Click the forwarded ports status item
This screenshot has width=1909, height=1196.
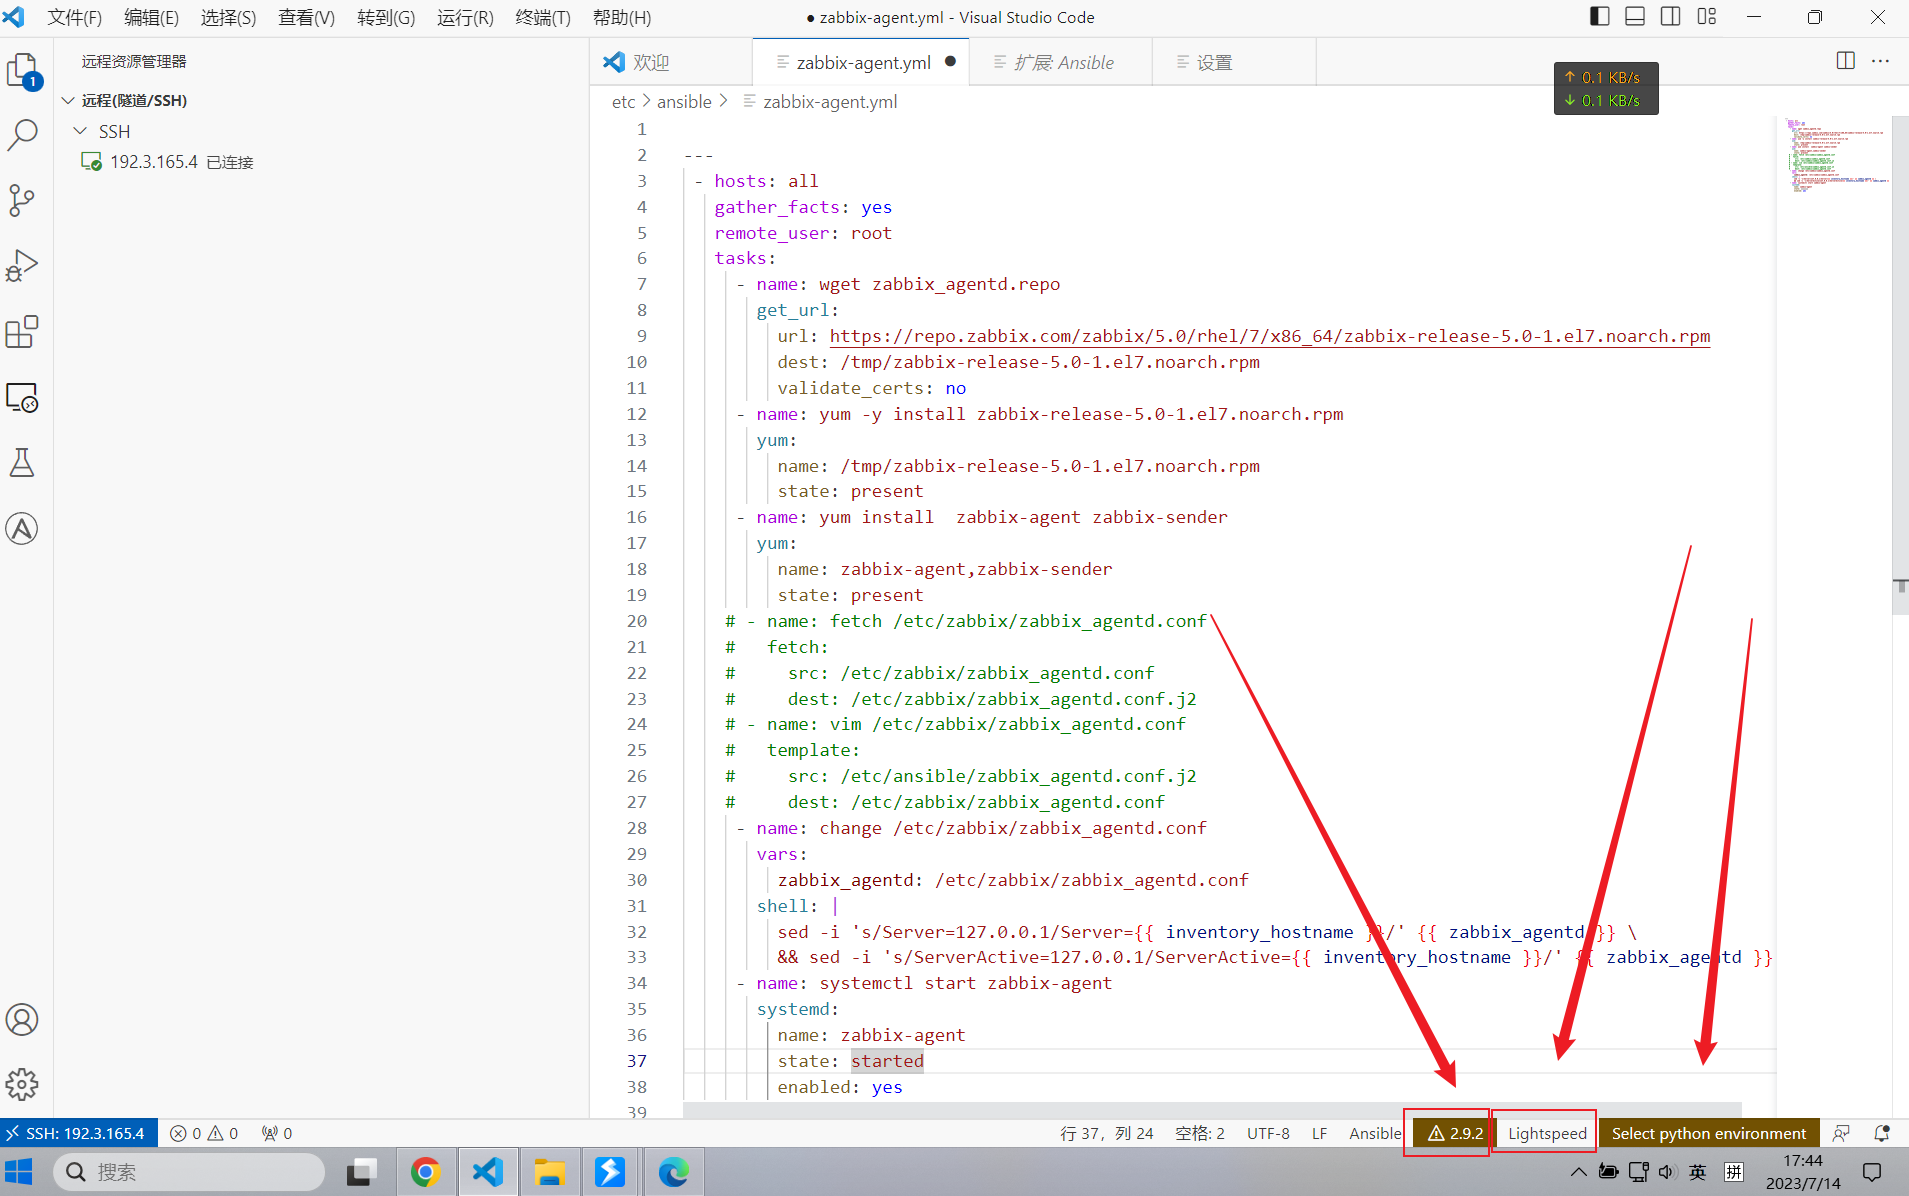[x=277, y=1133]
